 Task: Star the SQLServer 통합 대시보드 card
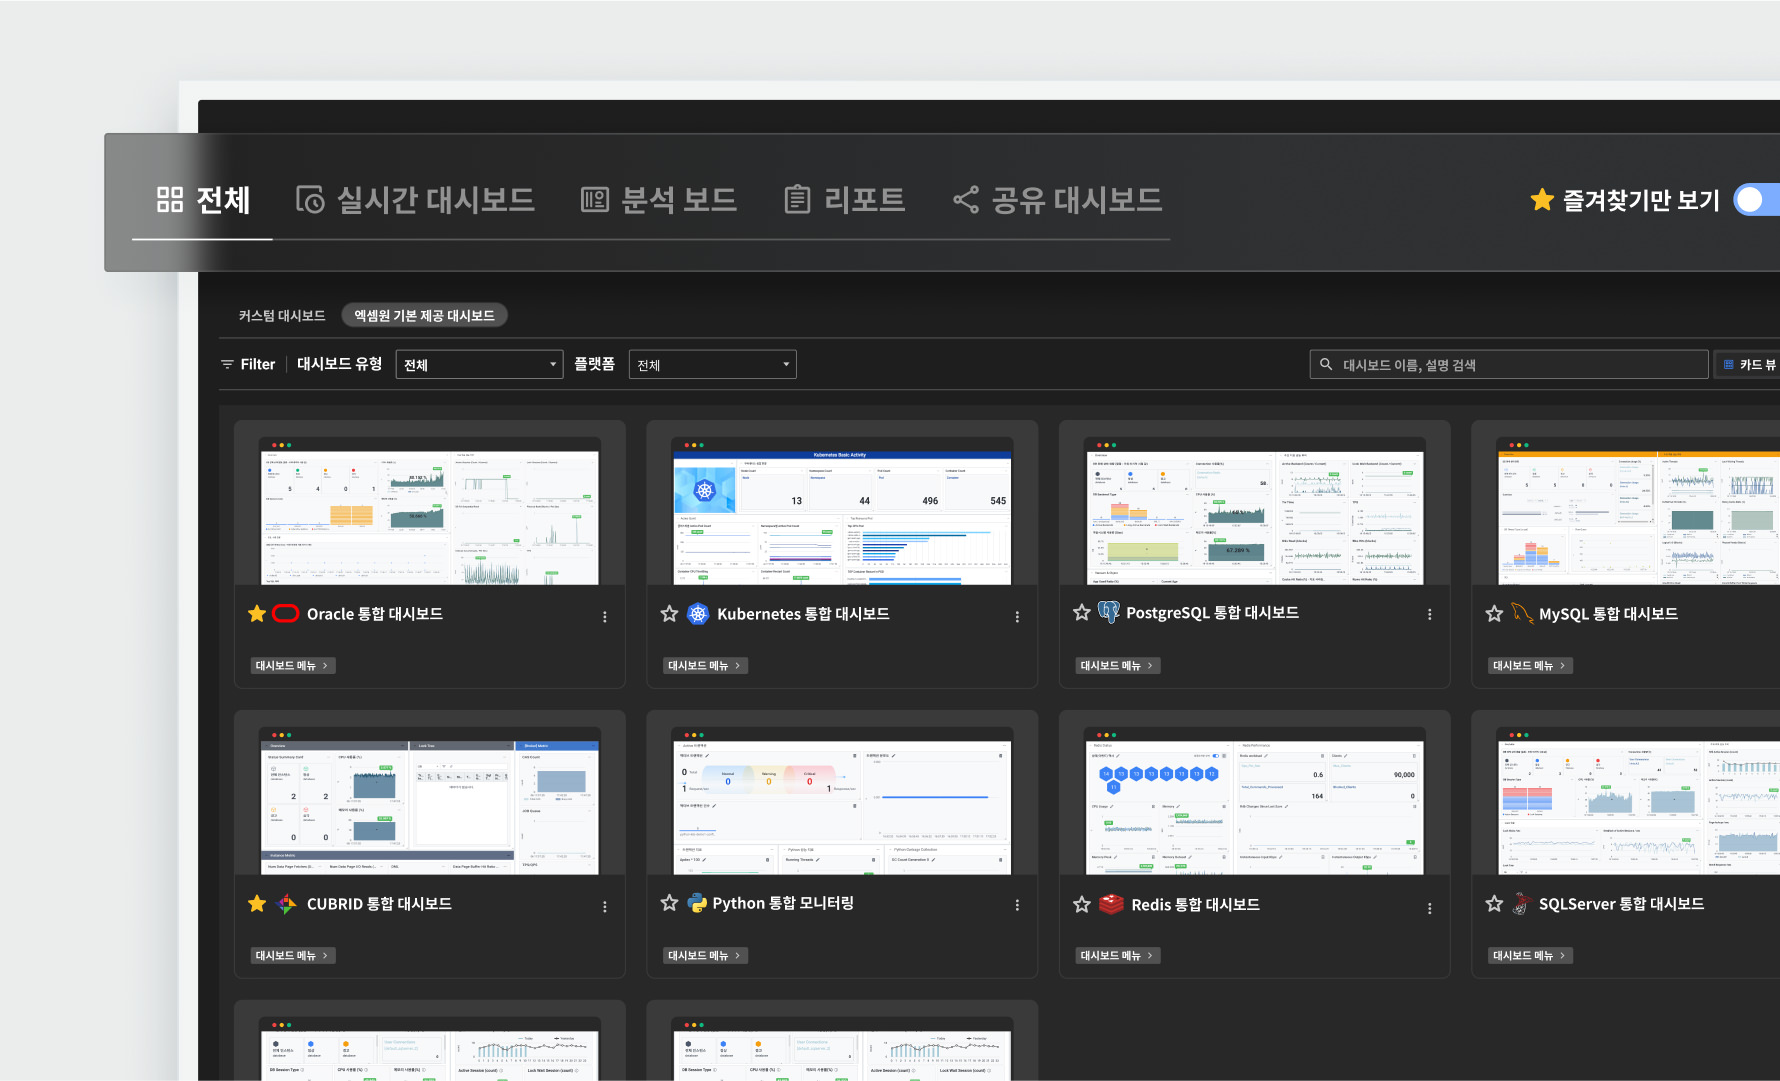(1494, 904)
